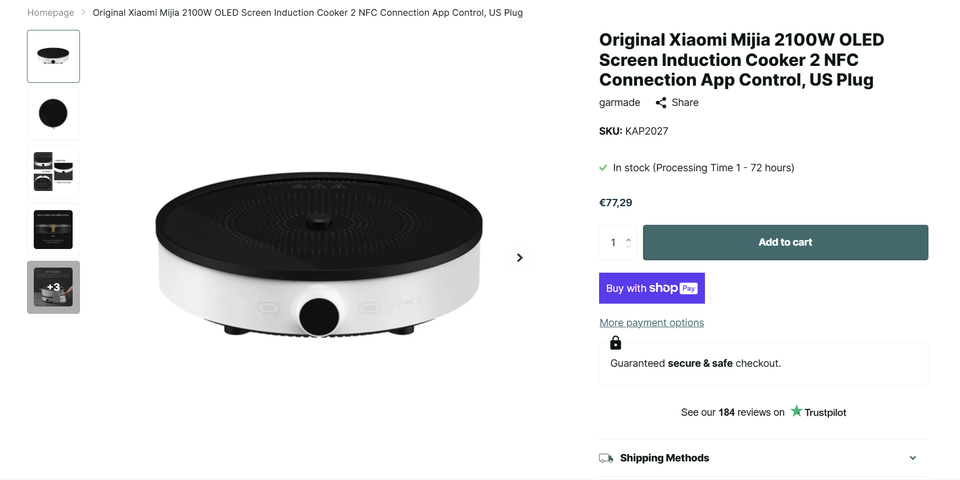
Task: Increase quantity with the up arrow
Action: 628,238
